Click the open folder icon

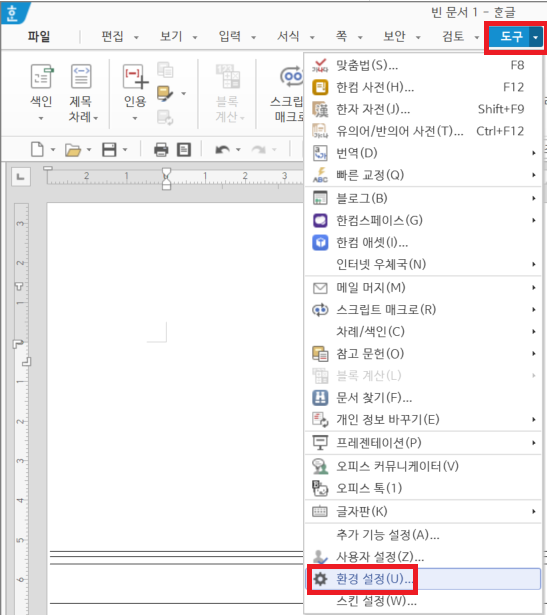pyautogui.click(x=73, y=150)
